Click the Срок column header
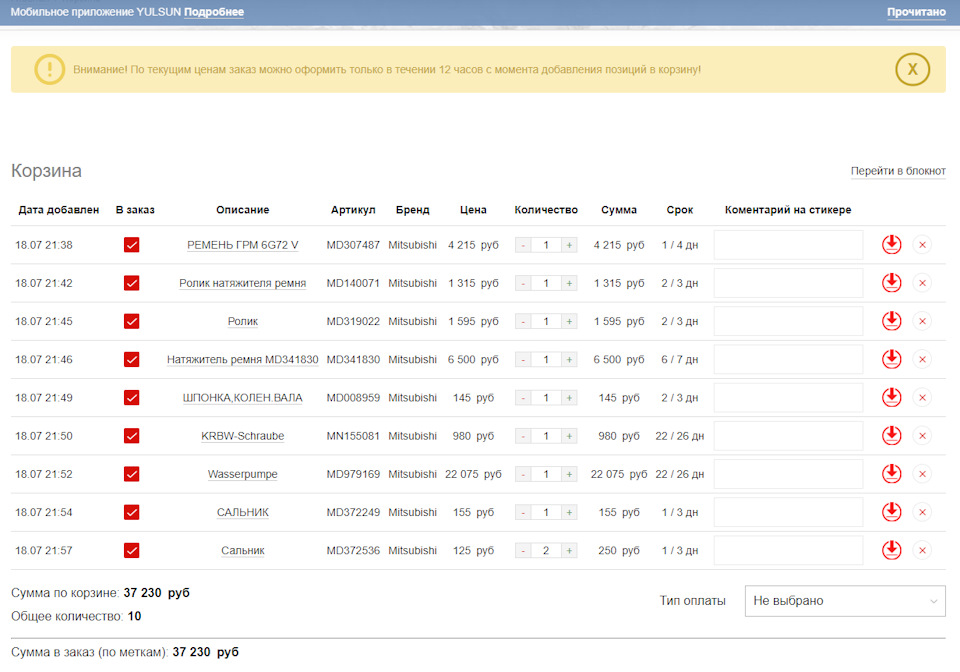Viewport: 960px width, 672px height. point(680,210)
